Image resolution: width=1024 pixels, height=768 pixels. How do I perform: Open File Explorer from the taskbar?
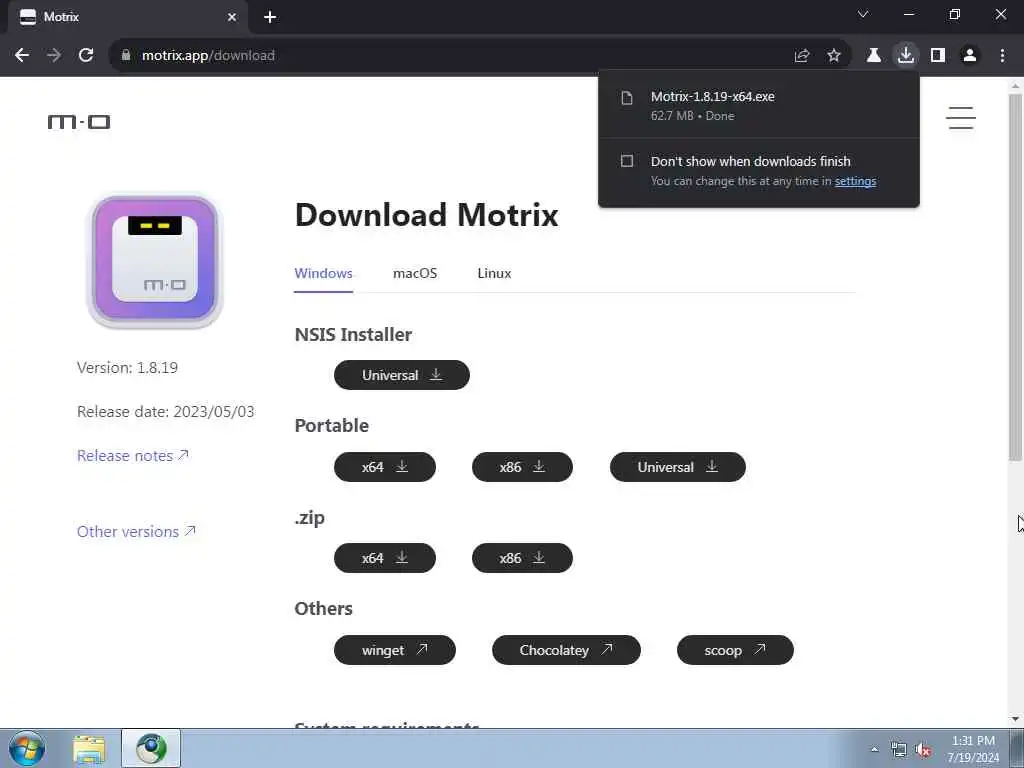pyautogui.click(x=89, y=750)
